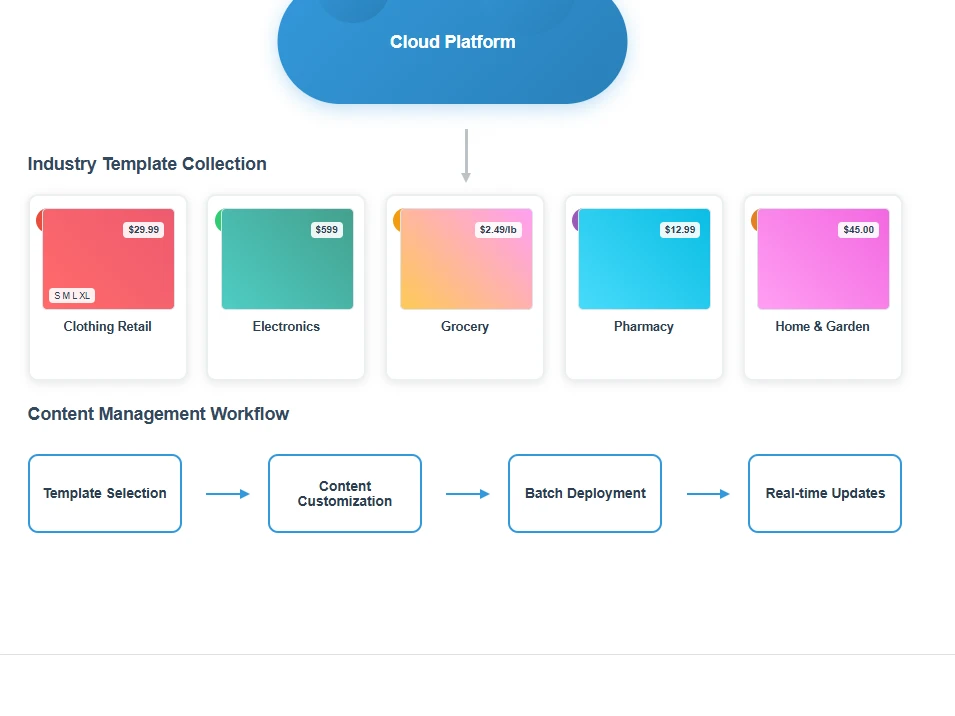Open the Electronics template thumbnail
The height and width of the screenshot is (716, 955).
(x=287, y=259)
